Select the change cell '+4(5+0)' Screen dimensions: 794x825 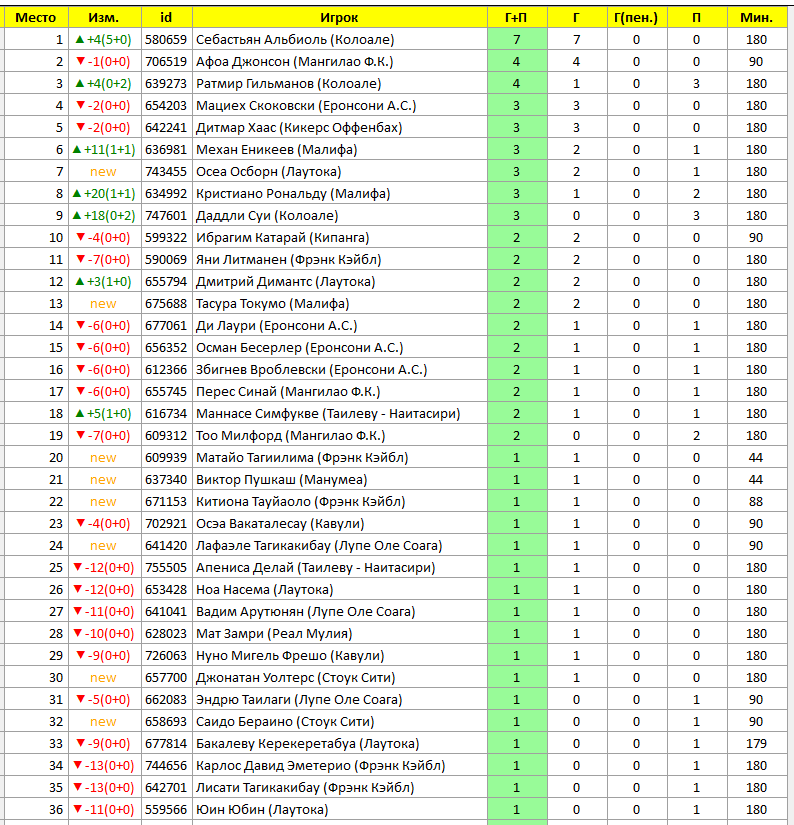pyautogui.click(x=104, y=39)
